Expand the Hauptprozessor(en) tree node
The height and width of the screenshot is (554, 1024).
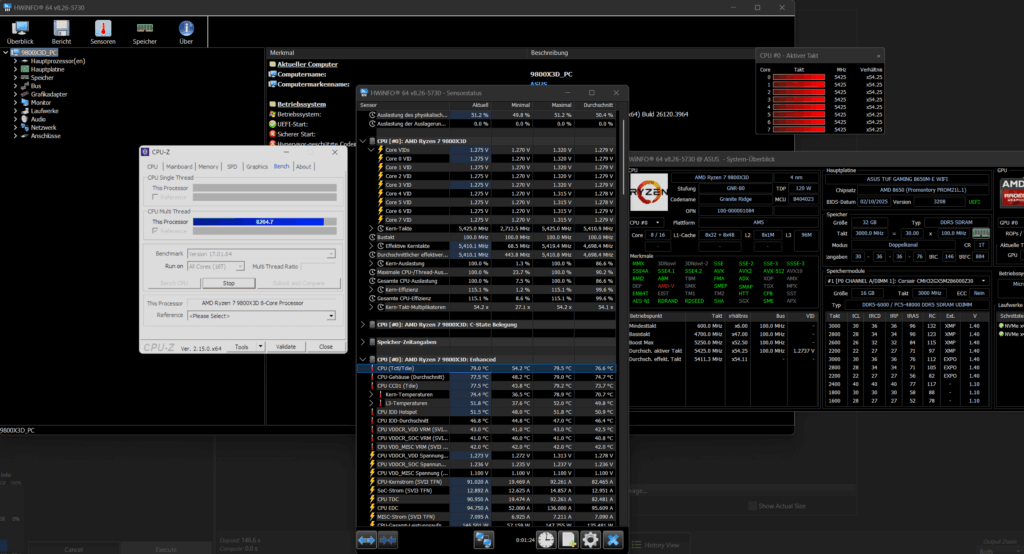[x=16, y=61]
